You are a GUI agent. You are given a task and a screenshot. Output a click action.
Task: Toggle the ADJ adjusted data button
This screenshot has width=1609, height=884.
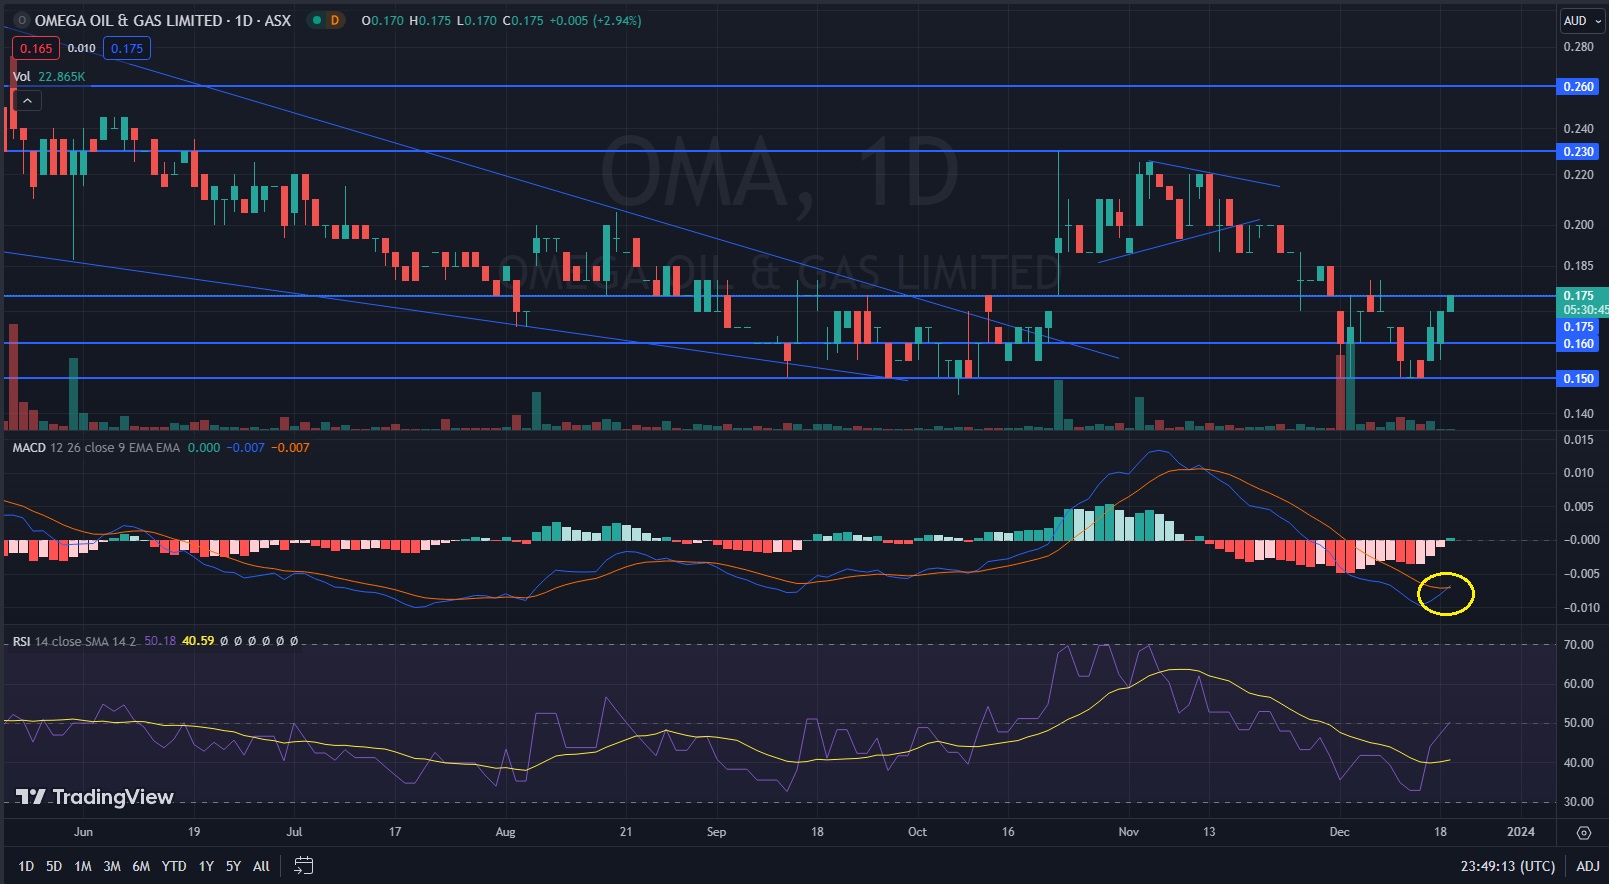1588,866
